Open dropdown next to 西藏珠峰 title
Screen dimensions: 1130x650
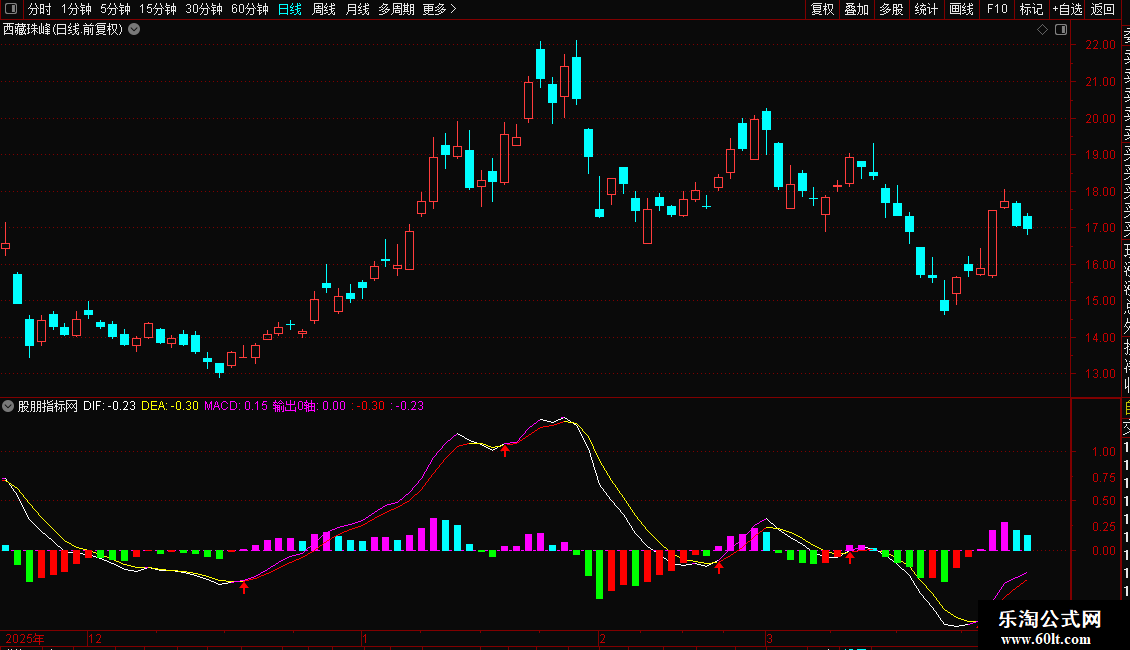[x=134, y=30]
